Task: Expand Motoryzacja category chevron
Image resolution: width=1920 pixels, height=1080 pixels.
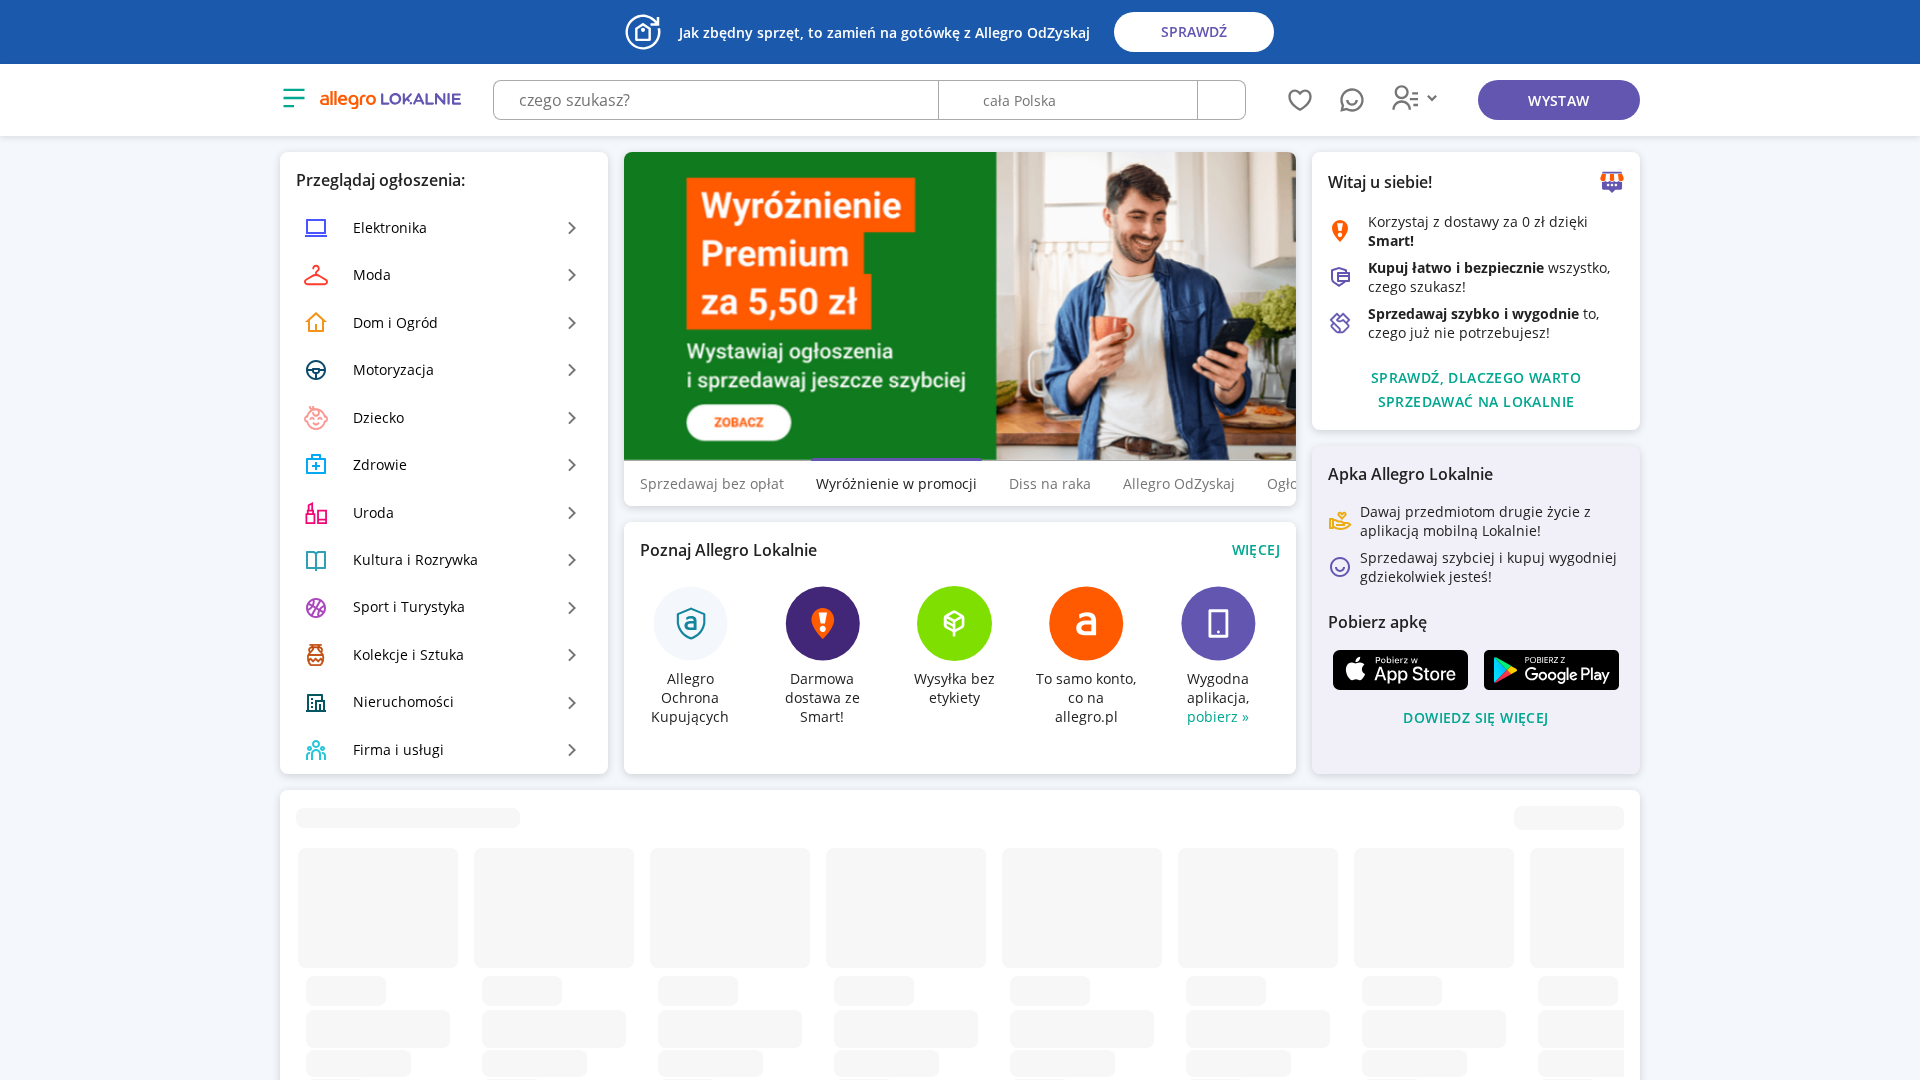Action: pyautogui.click(x=572, y=370)
